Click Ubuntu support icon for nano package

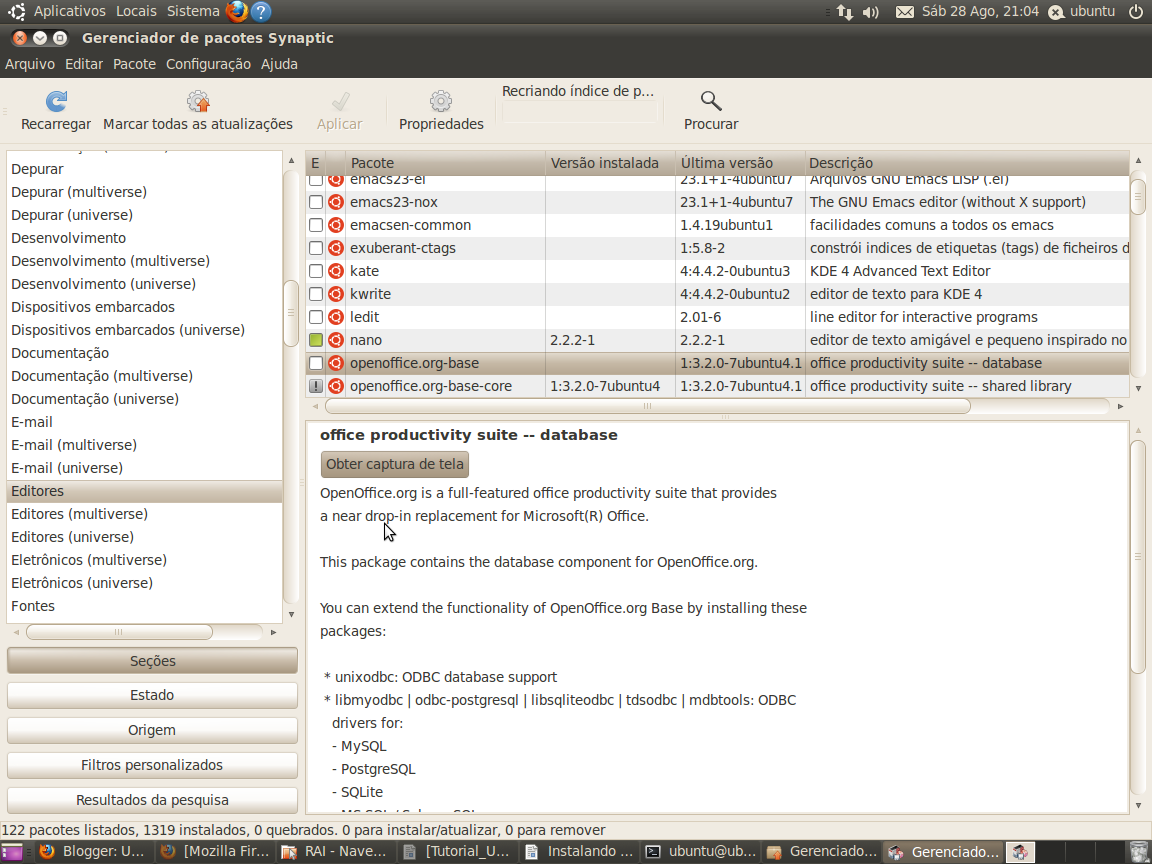(x=336, y=340)
